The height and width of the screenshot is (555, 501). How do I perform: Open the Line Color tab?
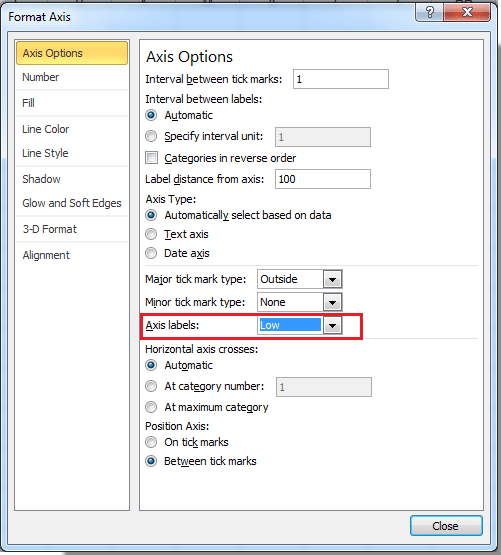(x=72, y=129)
